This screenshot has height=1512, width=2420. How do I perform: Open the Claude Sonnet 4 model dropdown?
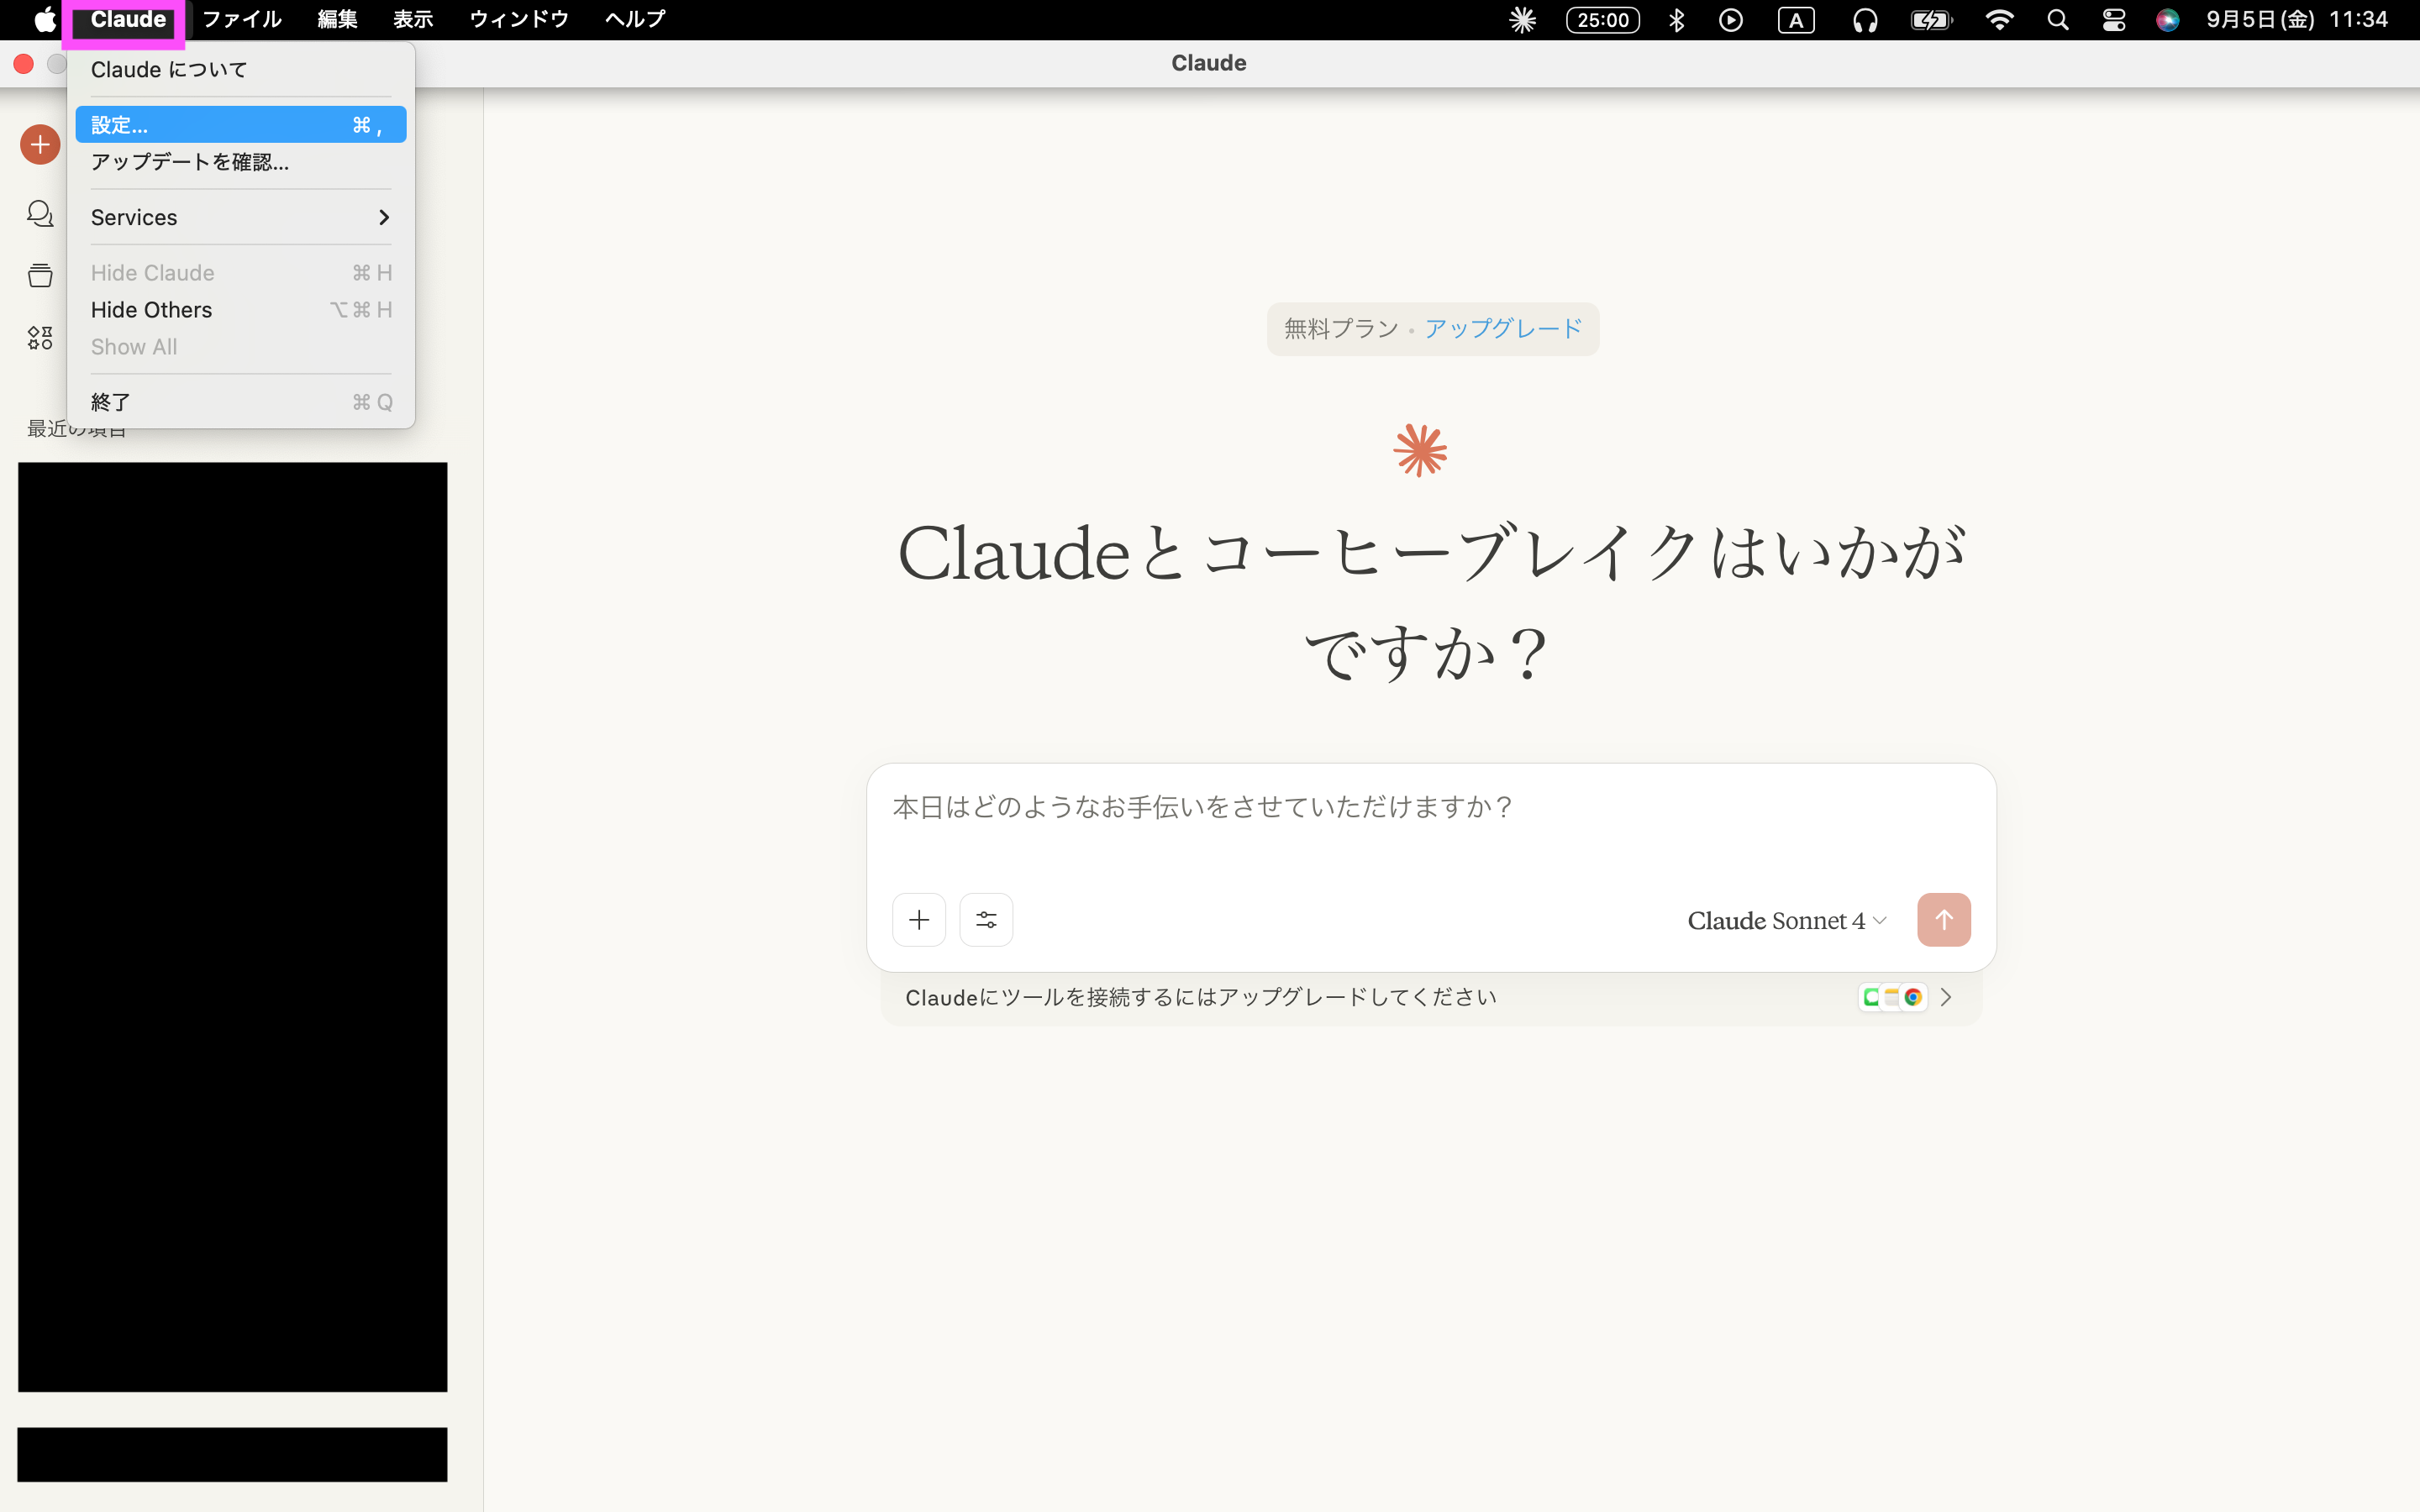pos(1786,920)
